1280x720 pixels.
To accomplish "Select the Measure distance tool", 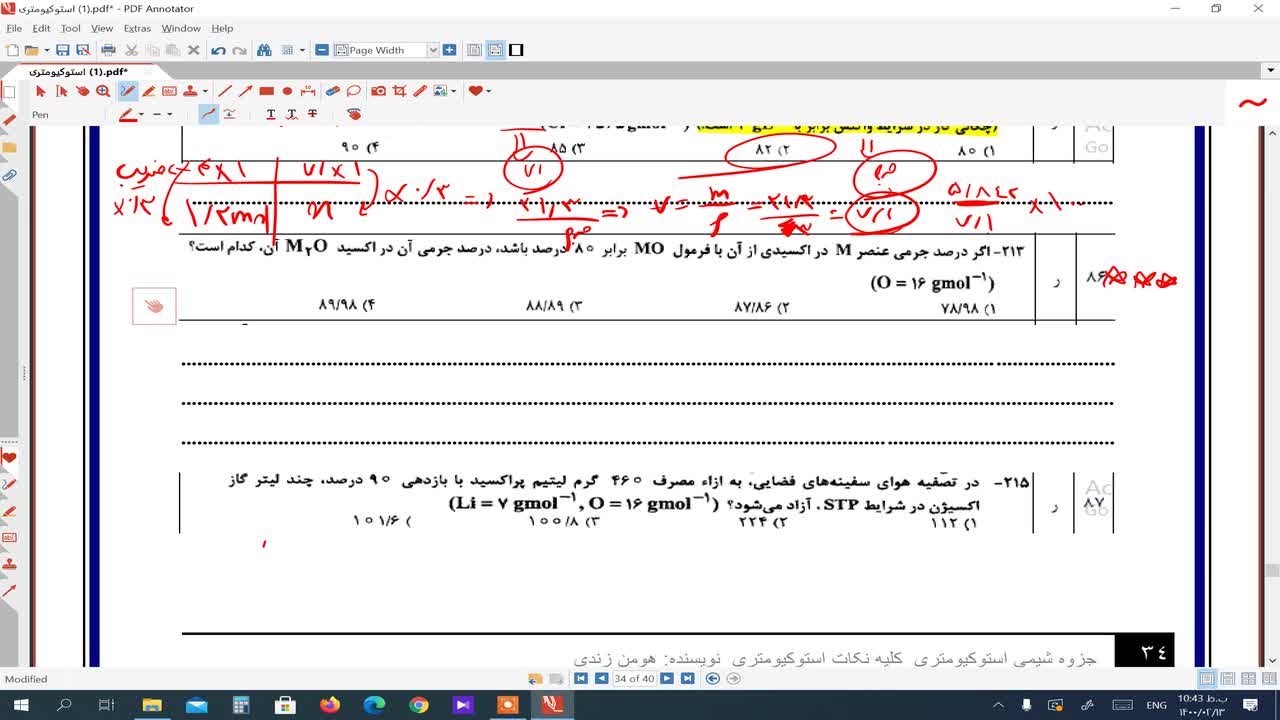I will 308,91.
